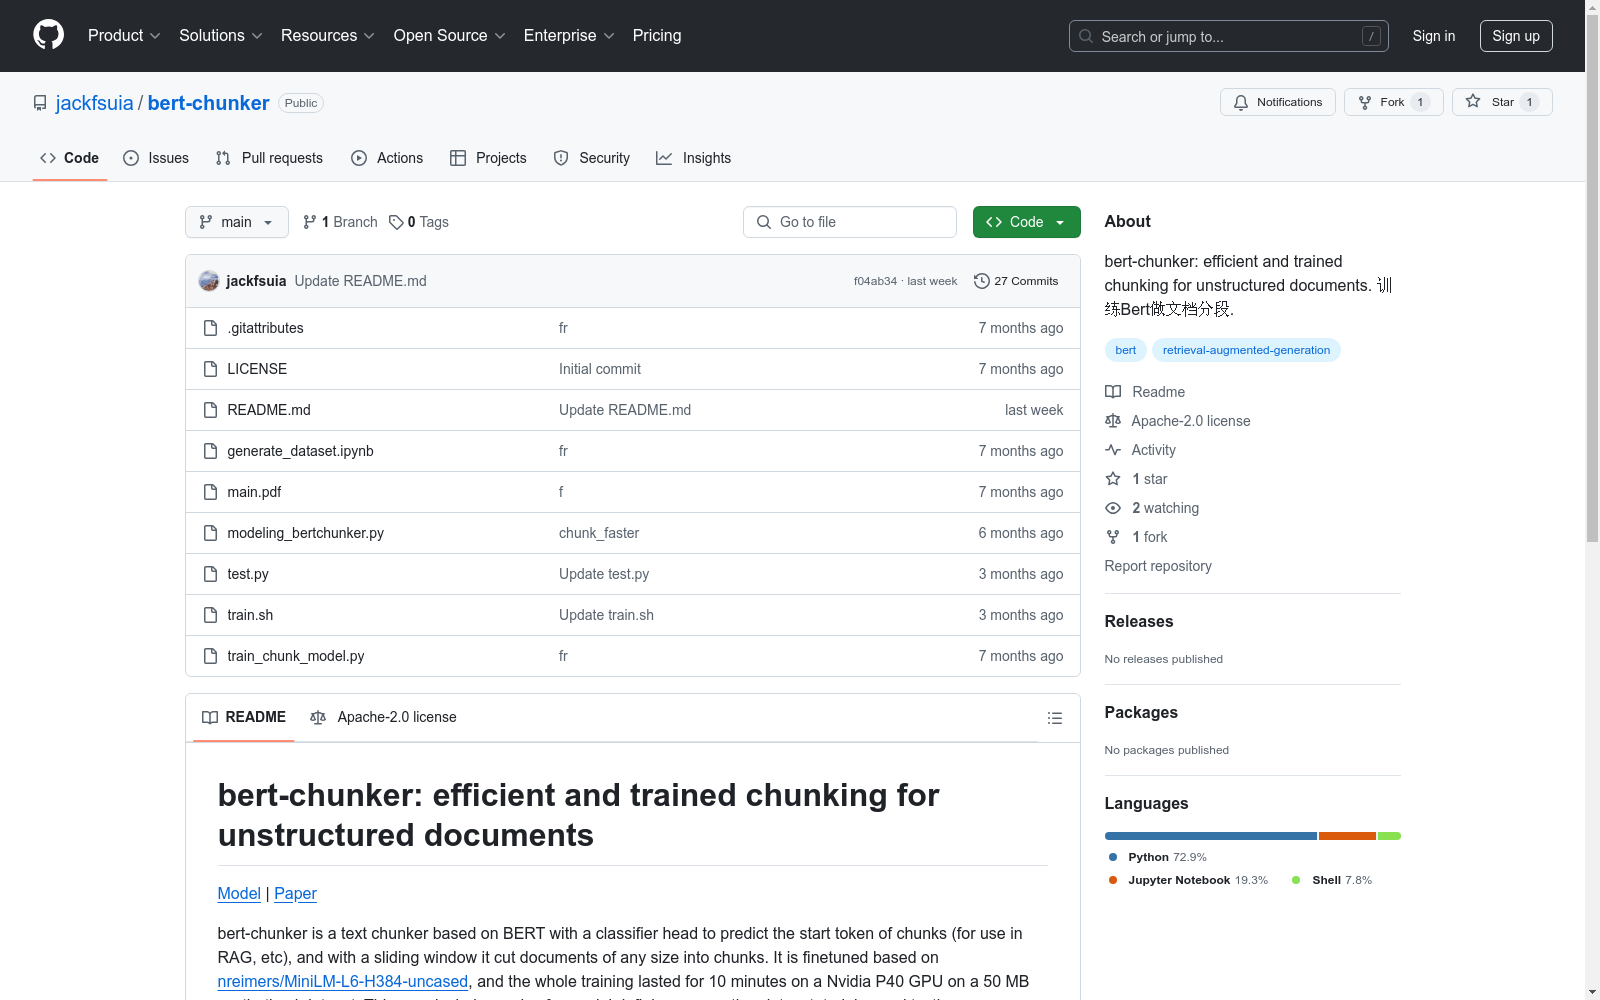
Task: Expand the Solutions menu
Action: pos(221,36)
